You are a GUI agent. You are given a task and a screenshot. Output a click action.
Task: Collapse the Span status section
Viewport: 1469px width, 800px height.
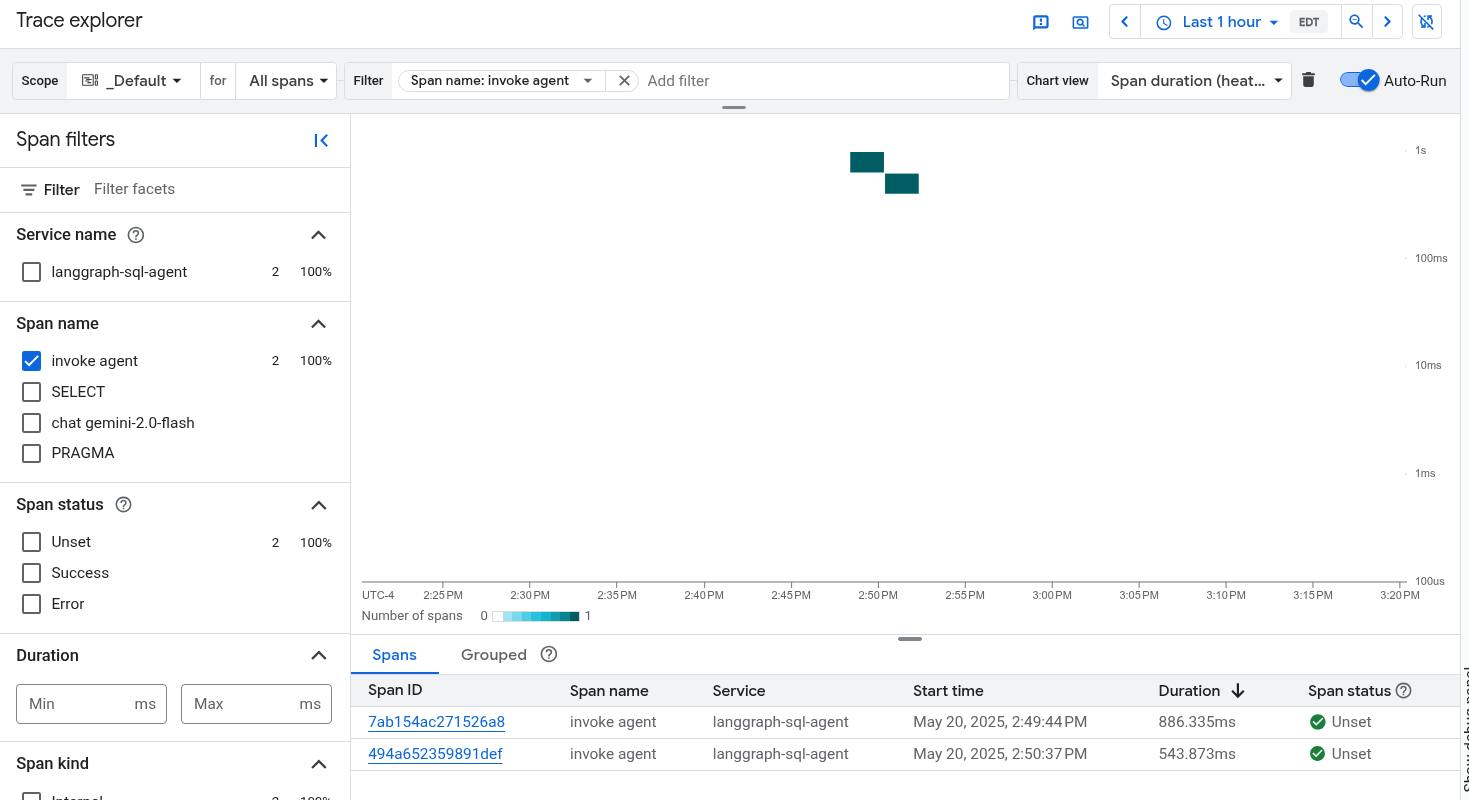pyautogui.click(x=318, y=505)
